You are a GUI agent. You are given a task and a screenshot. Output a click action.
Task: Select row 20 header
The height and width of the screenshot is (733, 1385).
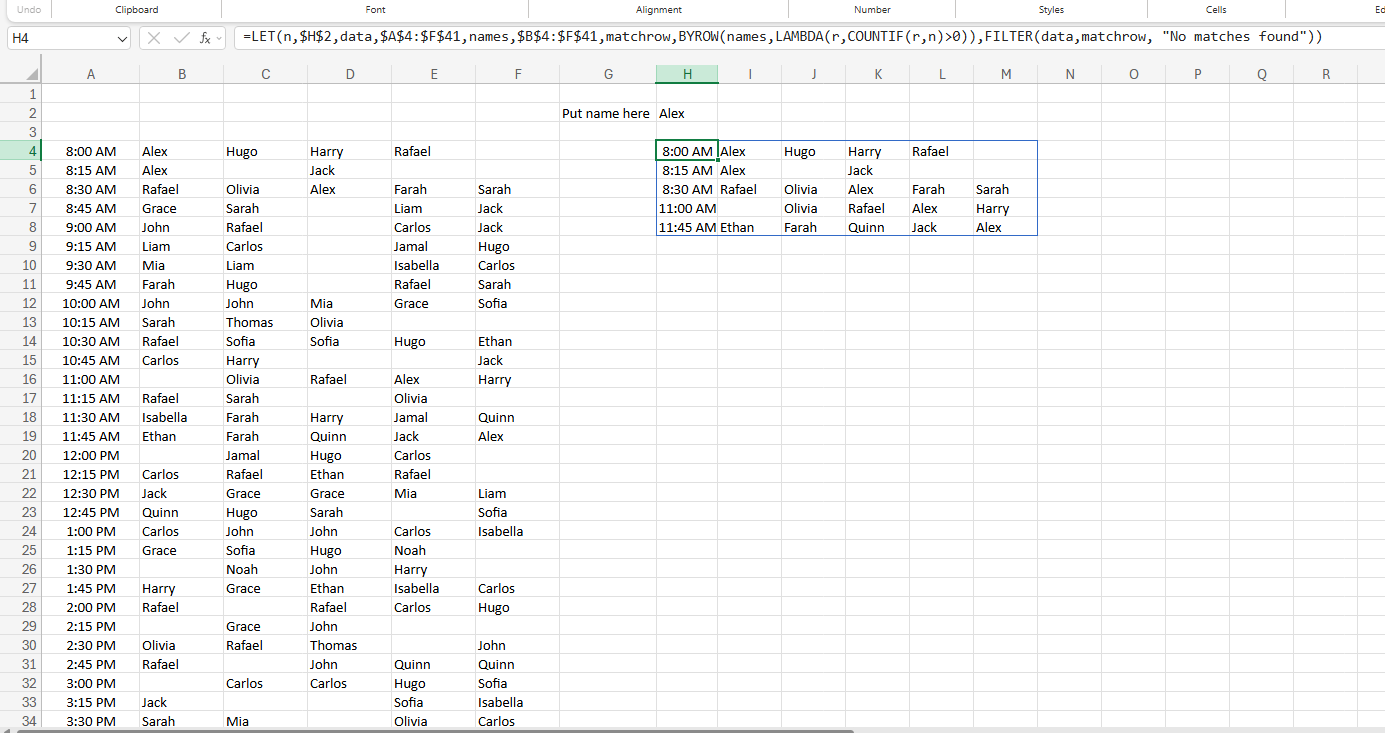(x=21, y=455)
